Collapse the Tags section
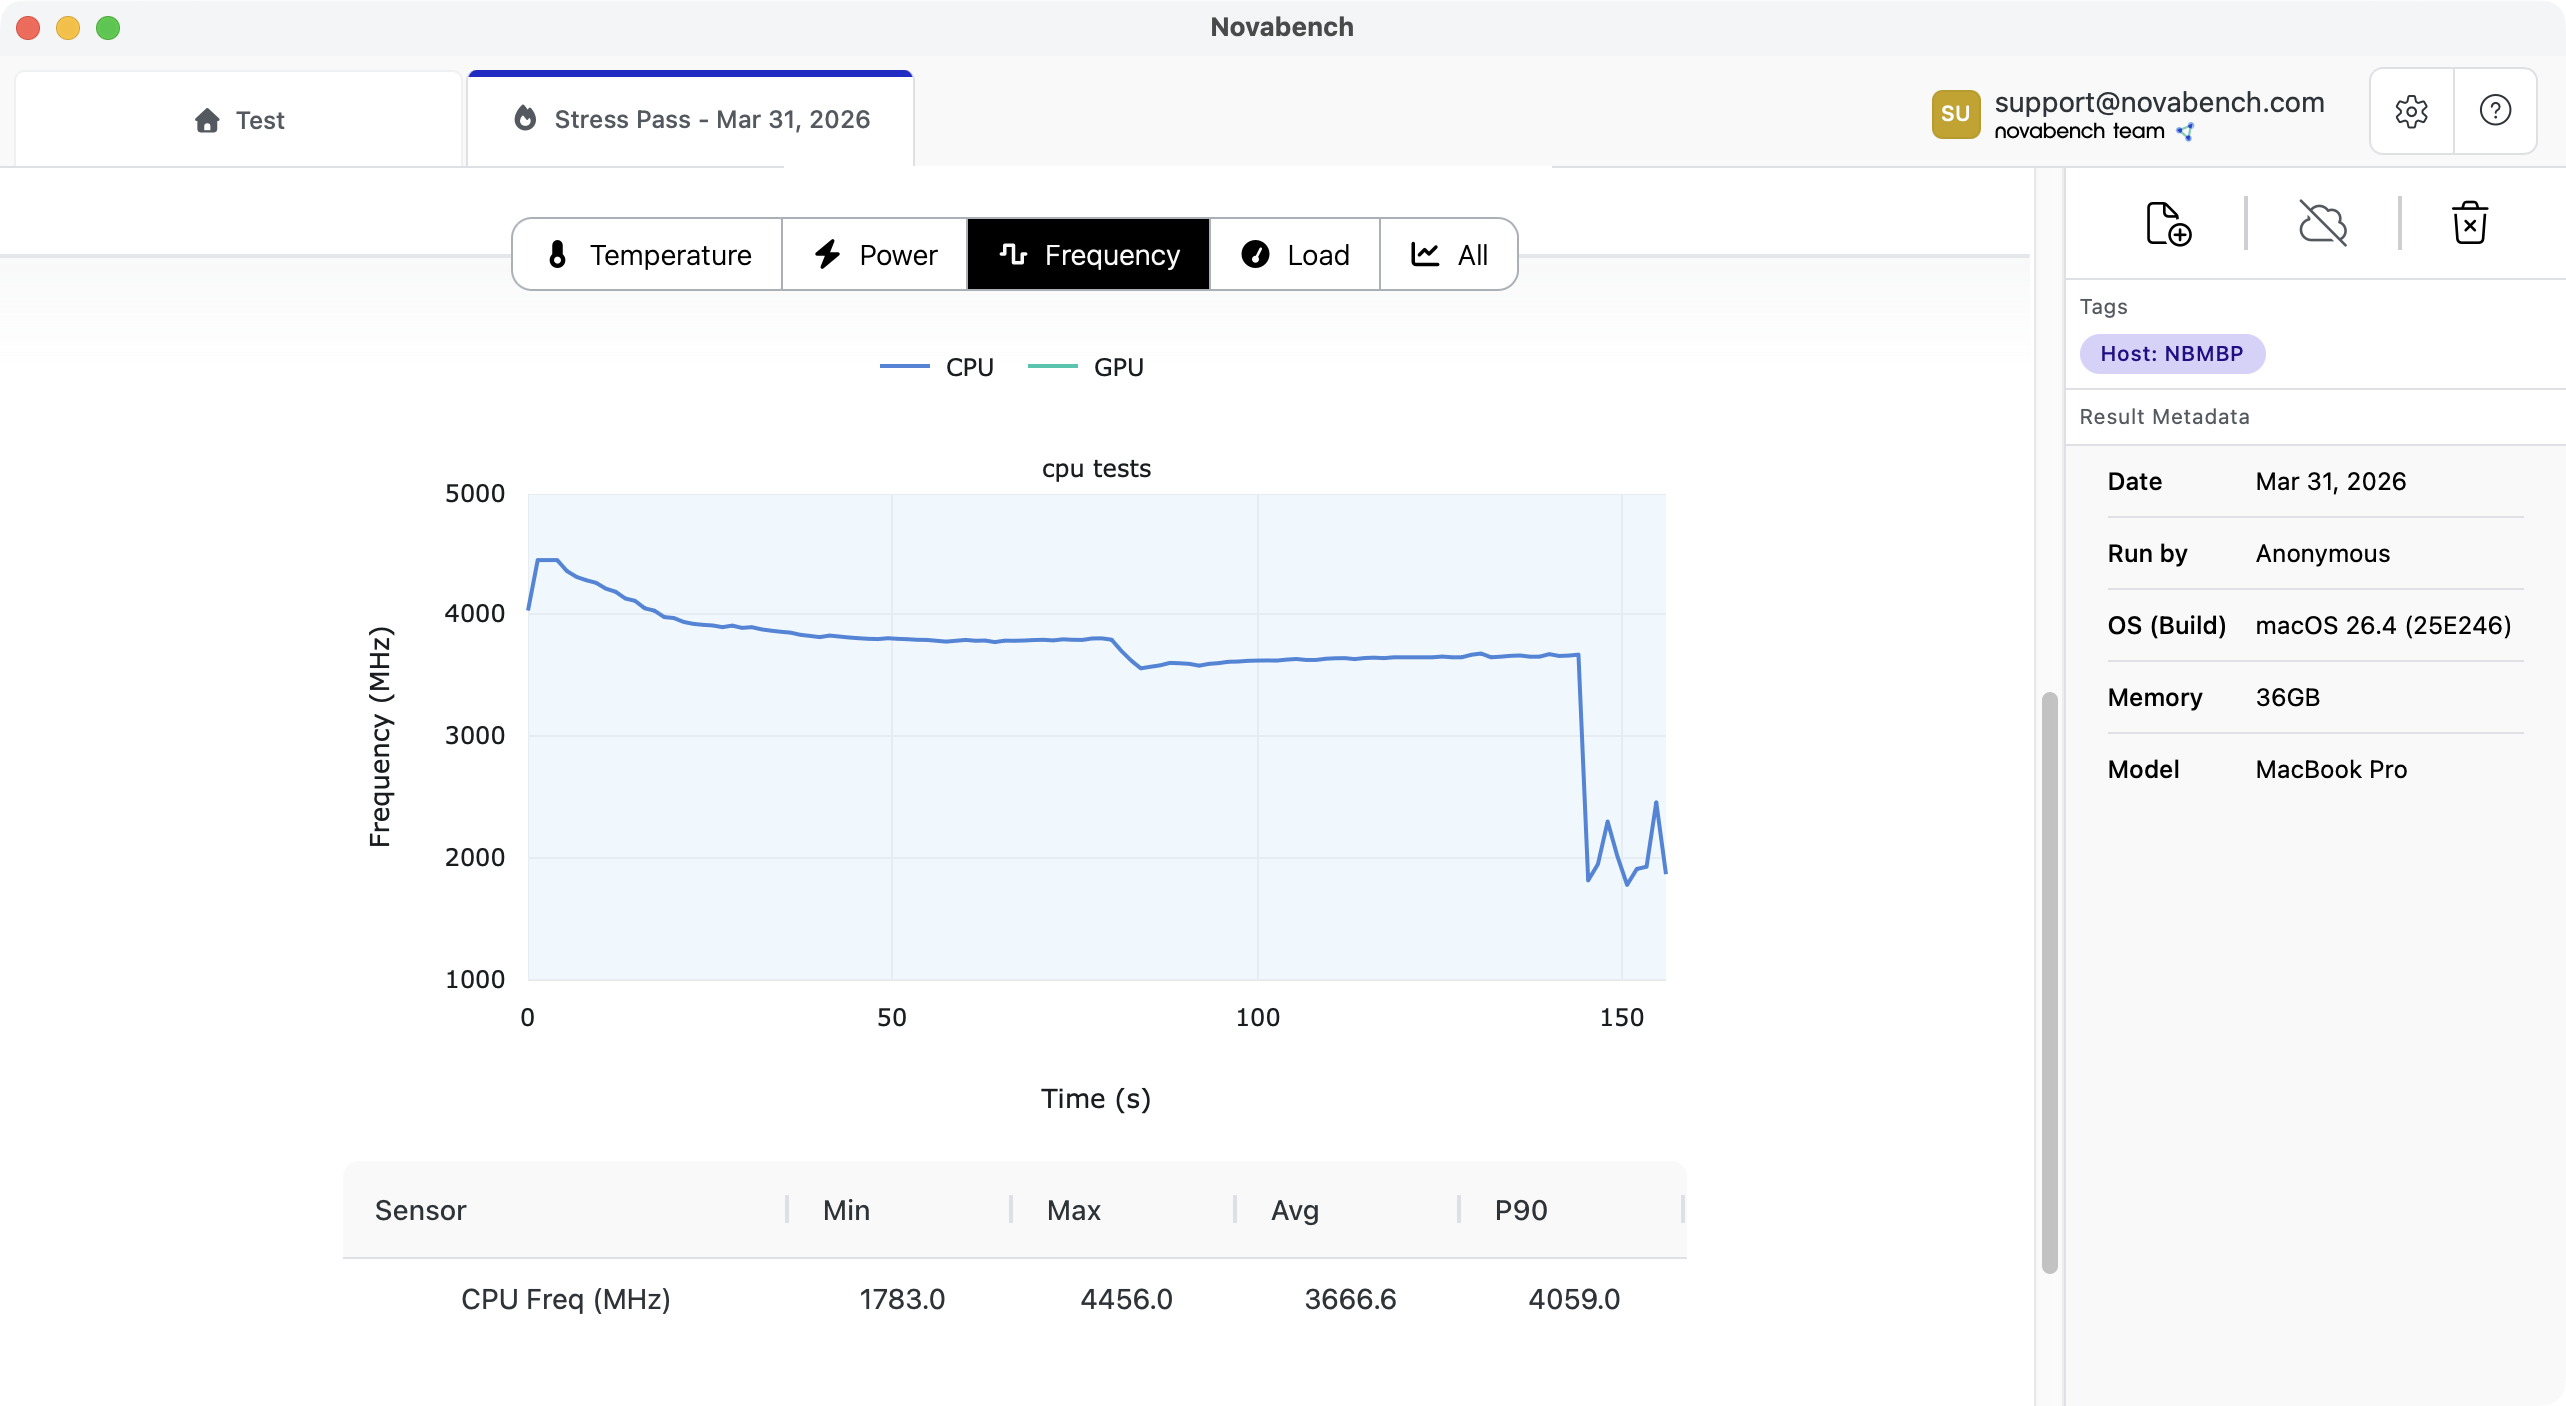 [x=2103, y=306]
